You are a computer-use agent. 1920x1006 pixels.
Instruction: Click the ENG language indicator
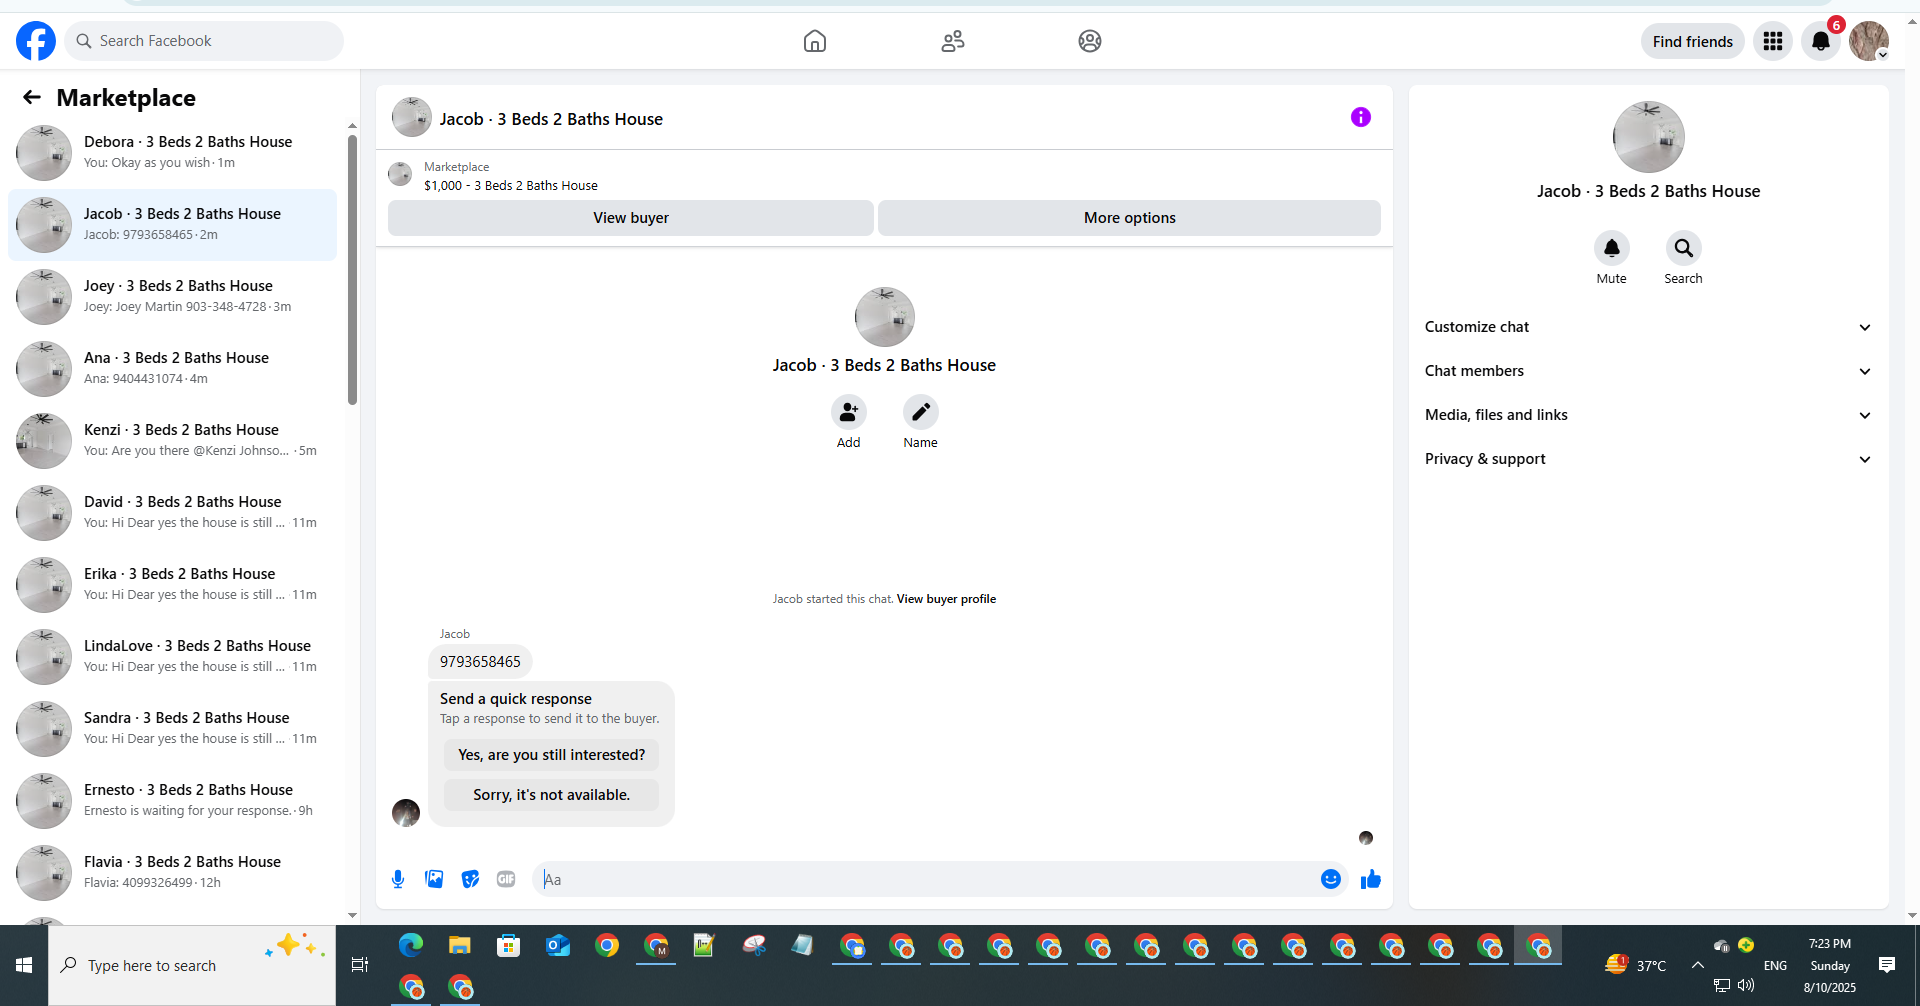[1775, 966]
